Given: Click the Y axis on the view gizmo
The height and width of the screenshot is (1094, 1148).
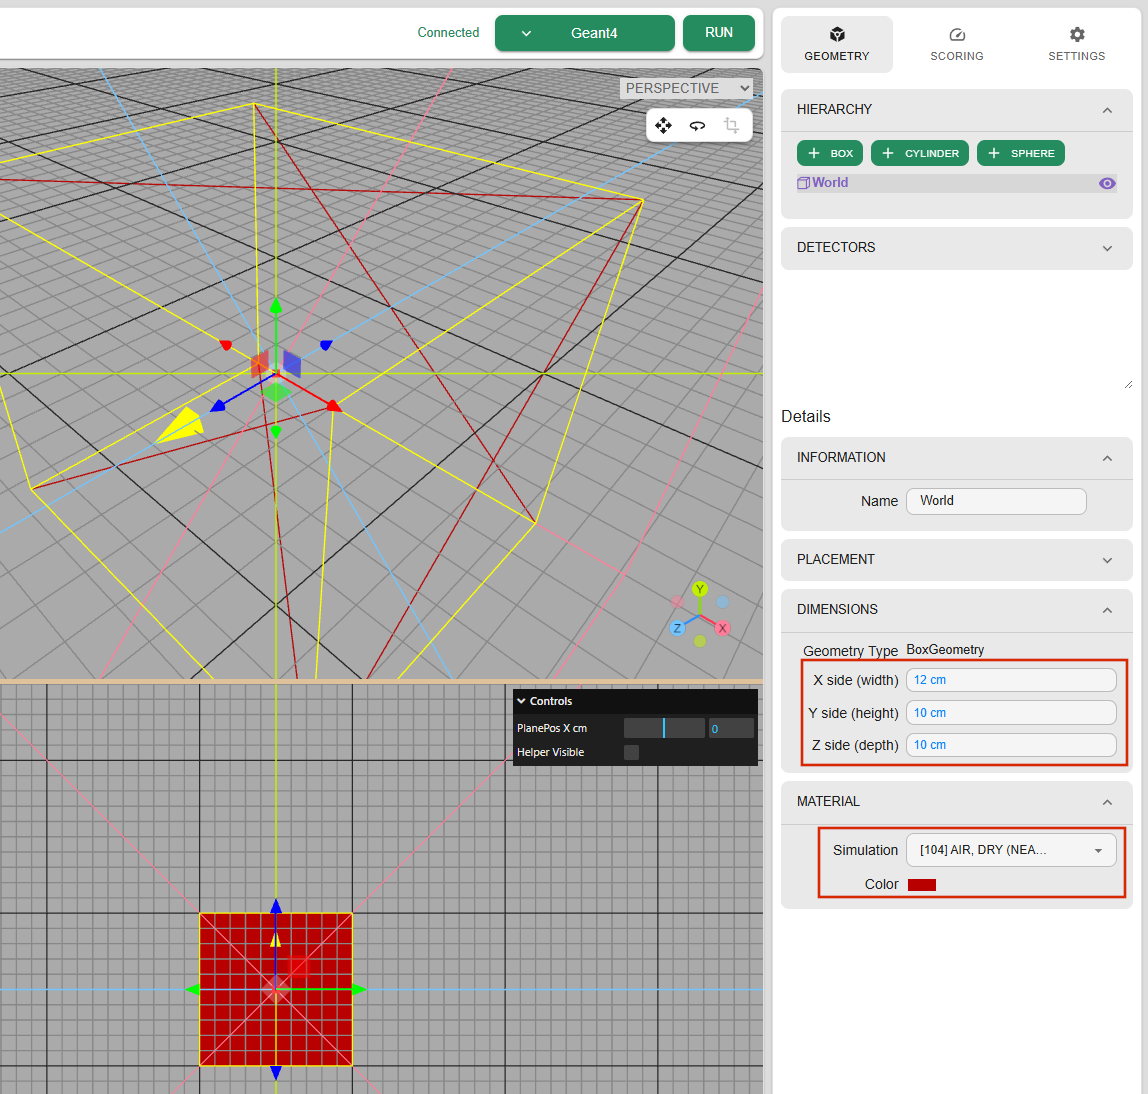Looking at the screenshot, I should tap(700, 589).
